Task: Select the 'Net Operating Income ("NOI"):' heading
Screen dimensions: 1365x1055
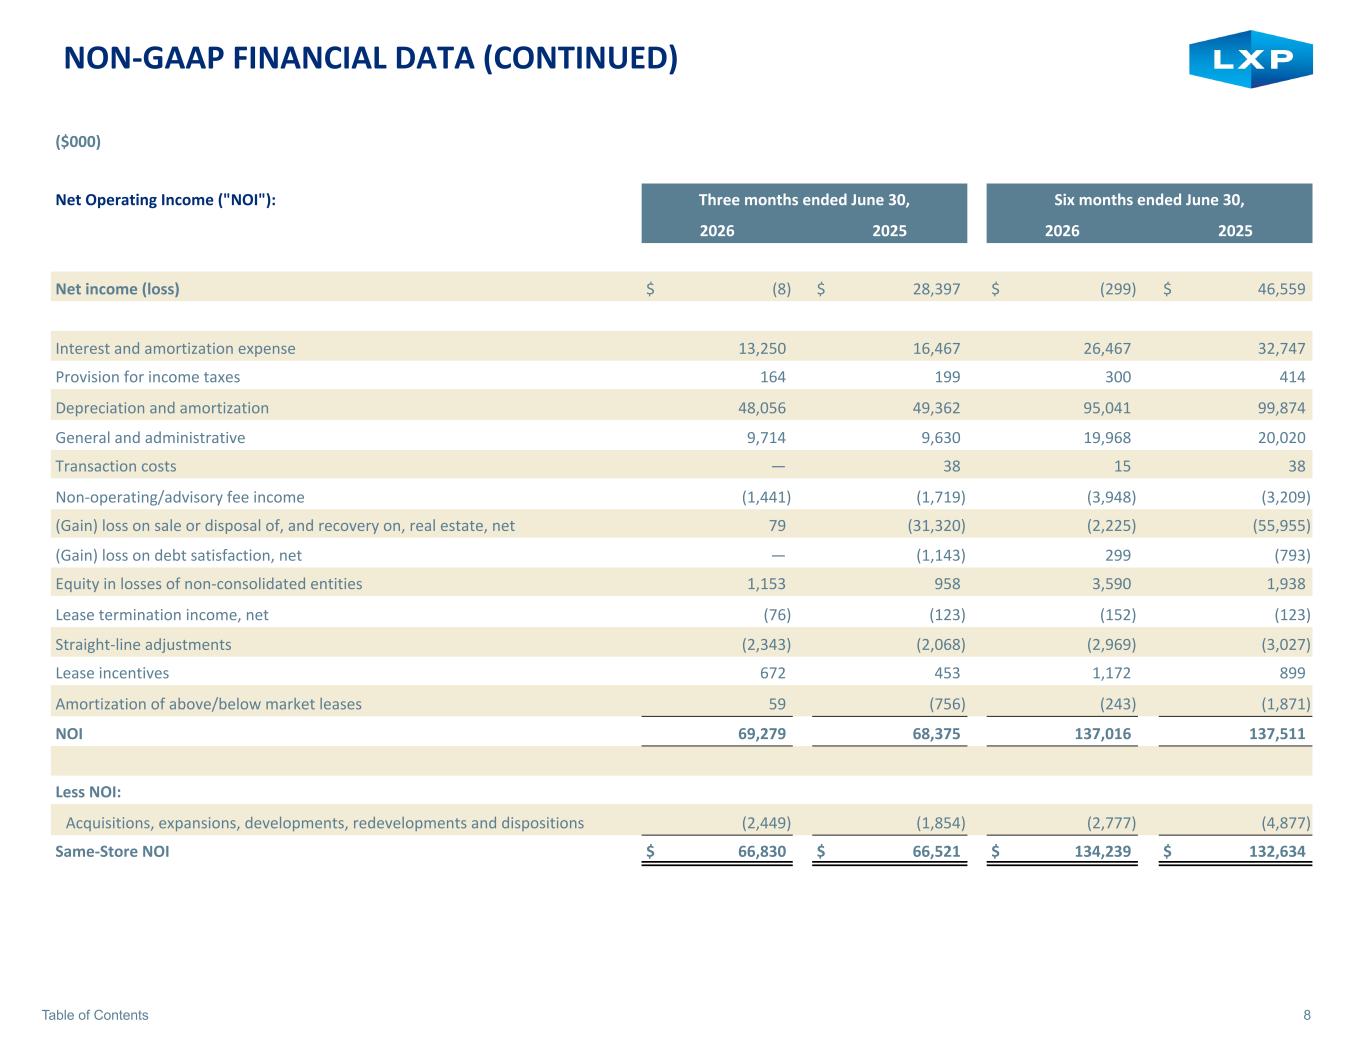Action: coord(166,200)
